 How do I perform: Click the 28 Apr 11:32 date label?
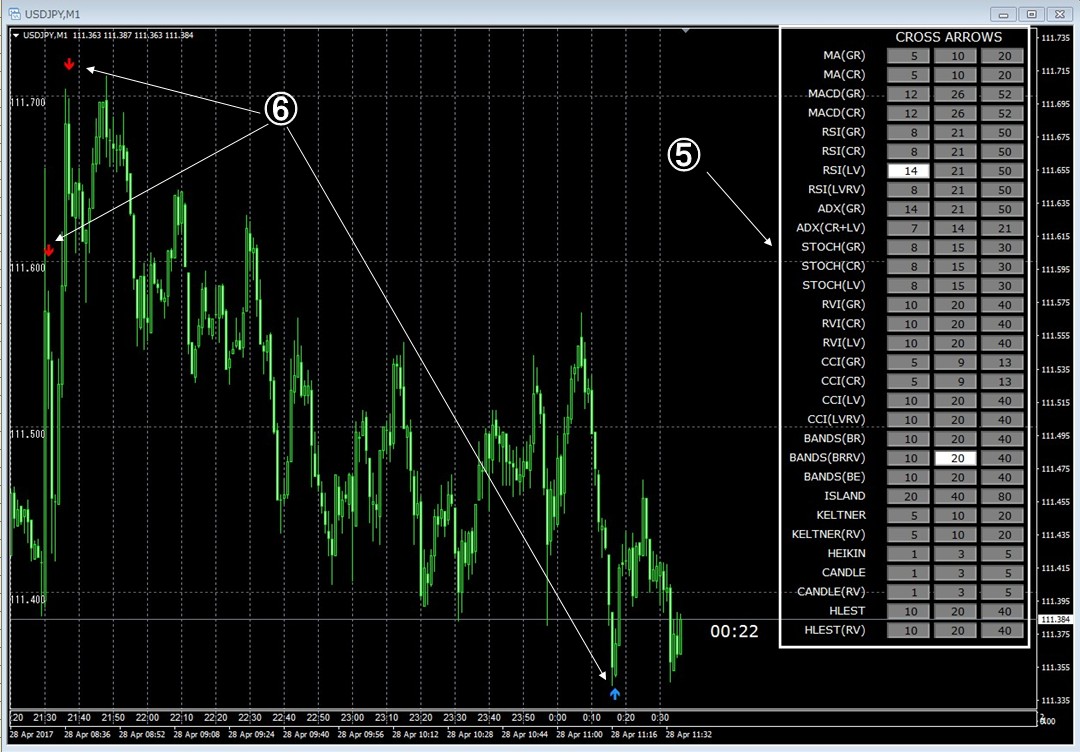(689, 735)
